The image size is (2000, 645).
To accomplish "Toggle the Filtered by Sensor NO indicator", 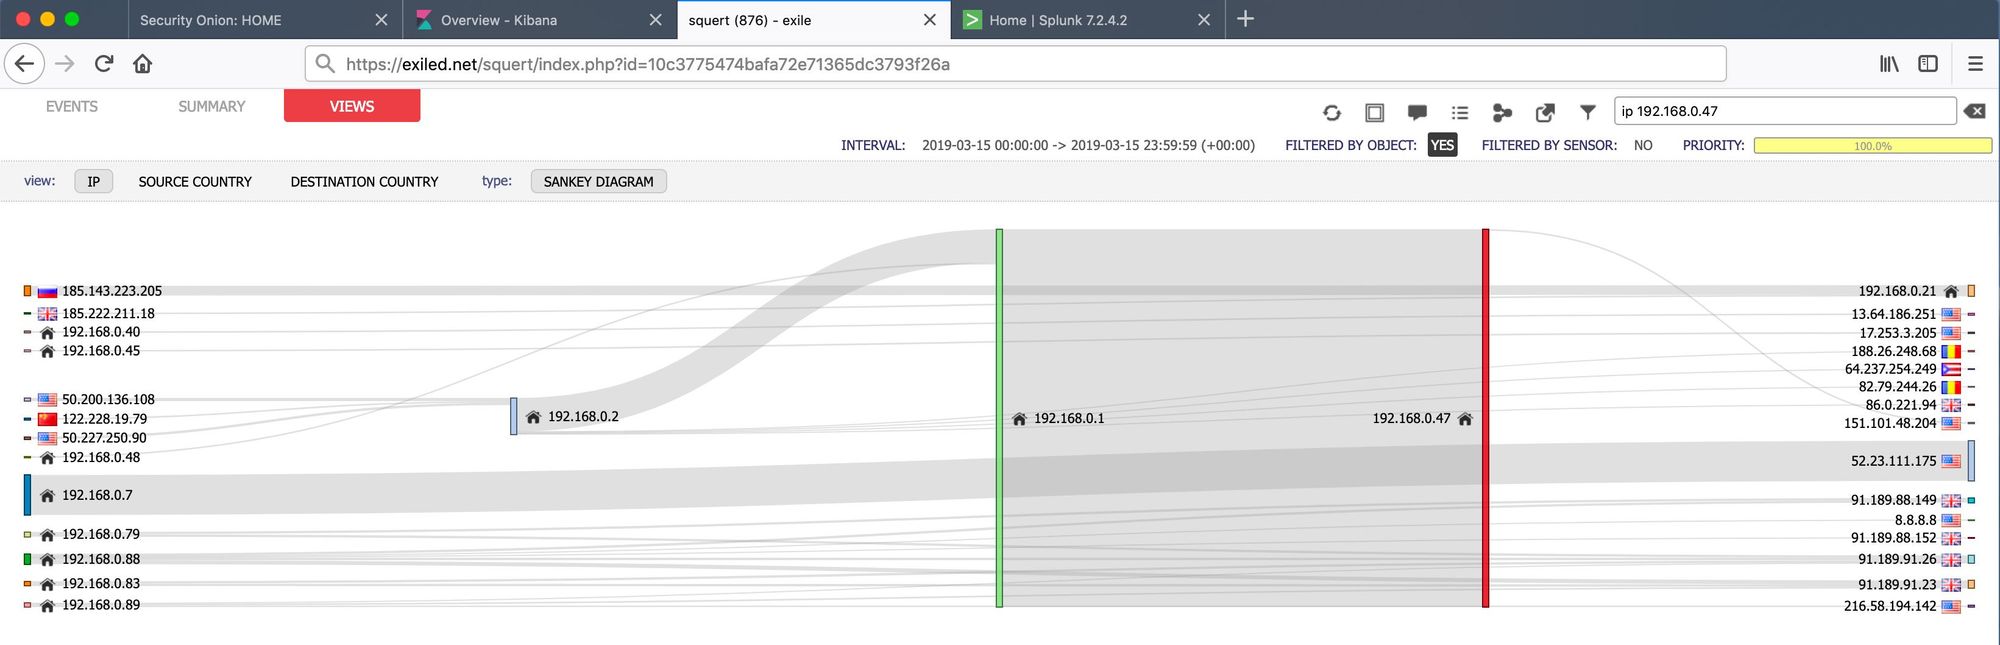I will [1643, 145].
